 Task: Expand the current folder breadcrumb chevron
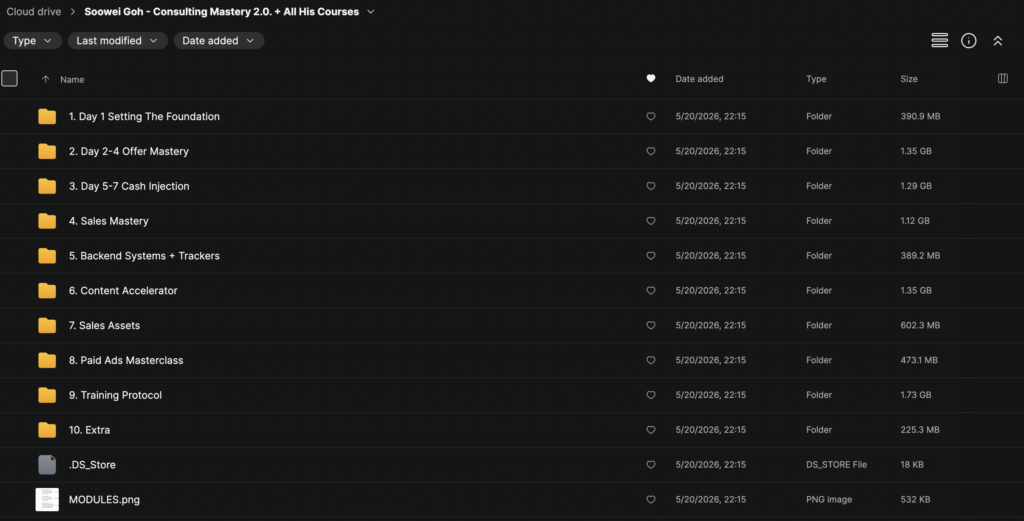[x=370, y=12]
